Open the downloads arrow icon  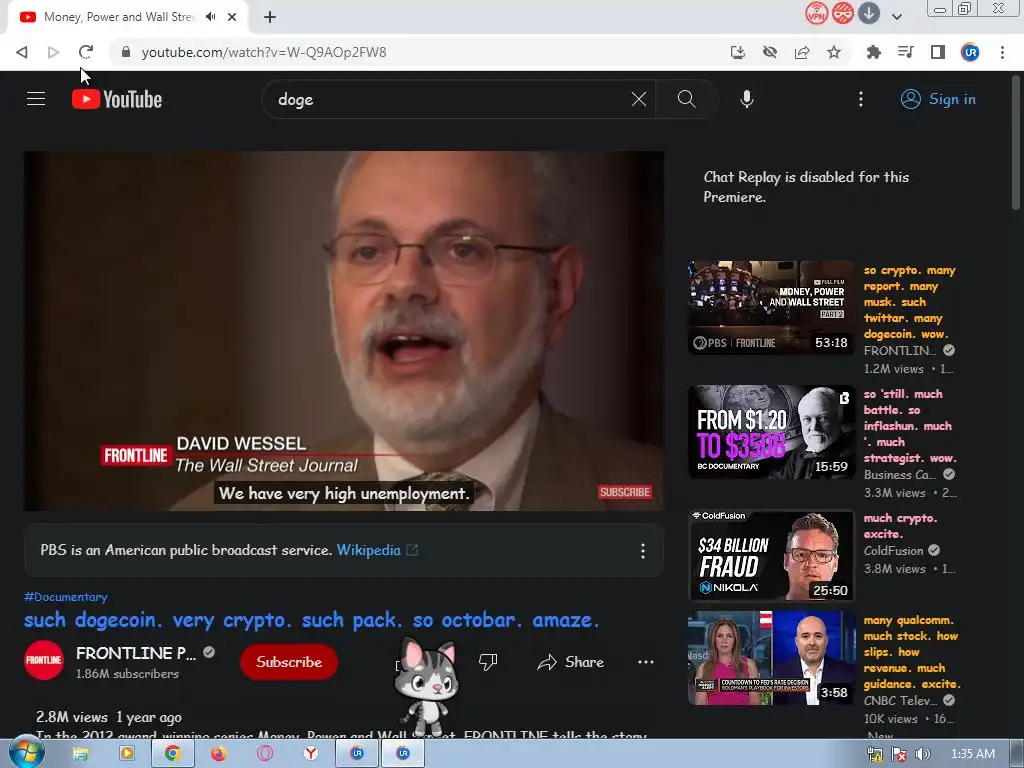(869, 13)
